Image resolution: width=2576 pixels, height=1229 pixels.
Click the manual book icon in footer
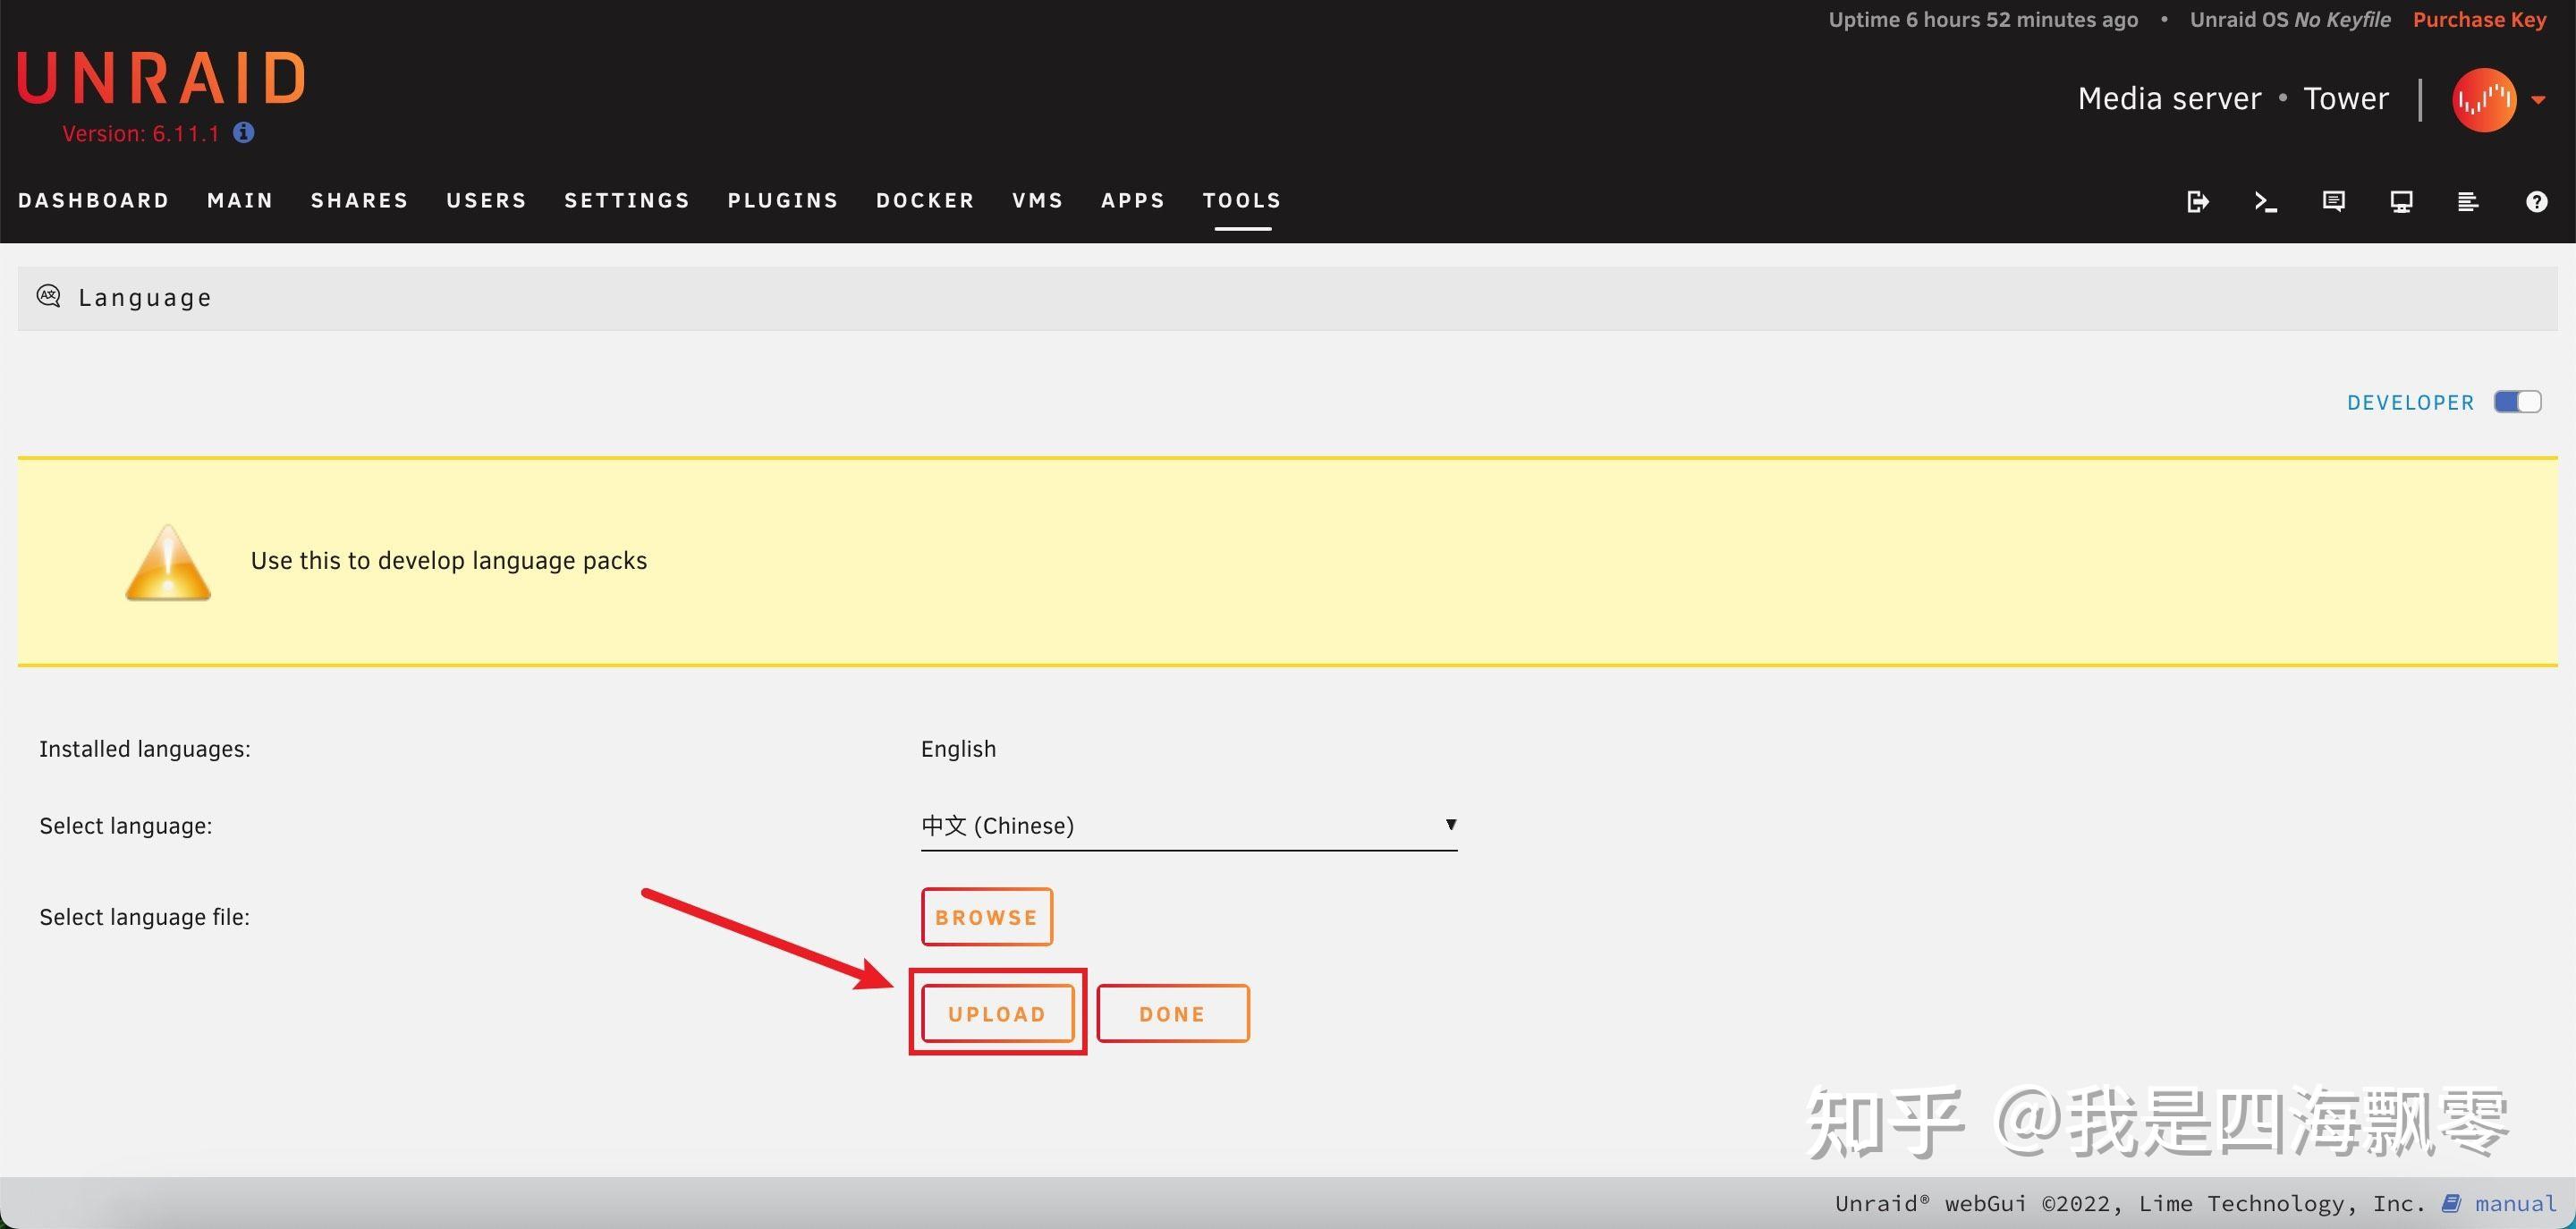[2451, 1203]
